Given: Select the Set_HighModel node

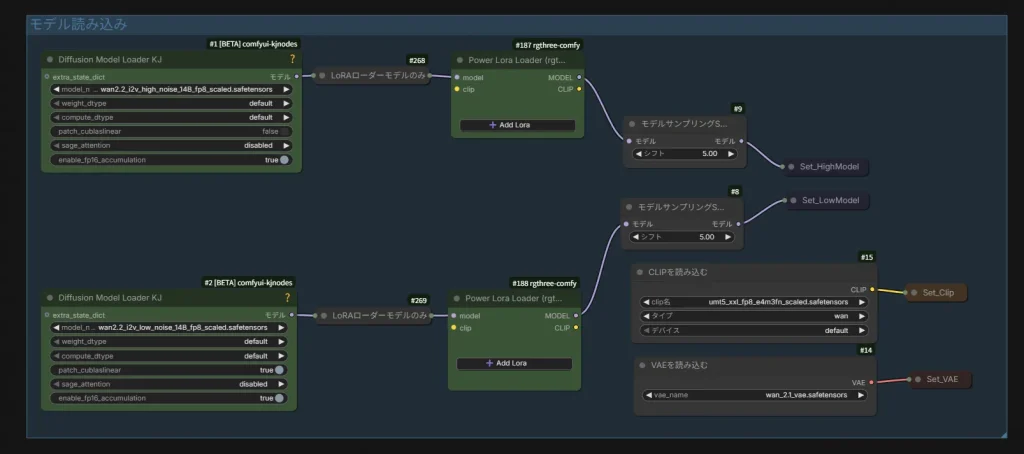Looking at the screenshot, I should (826, 166).
